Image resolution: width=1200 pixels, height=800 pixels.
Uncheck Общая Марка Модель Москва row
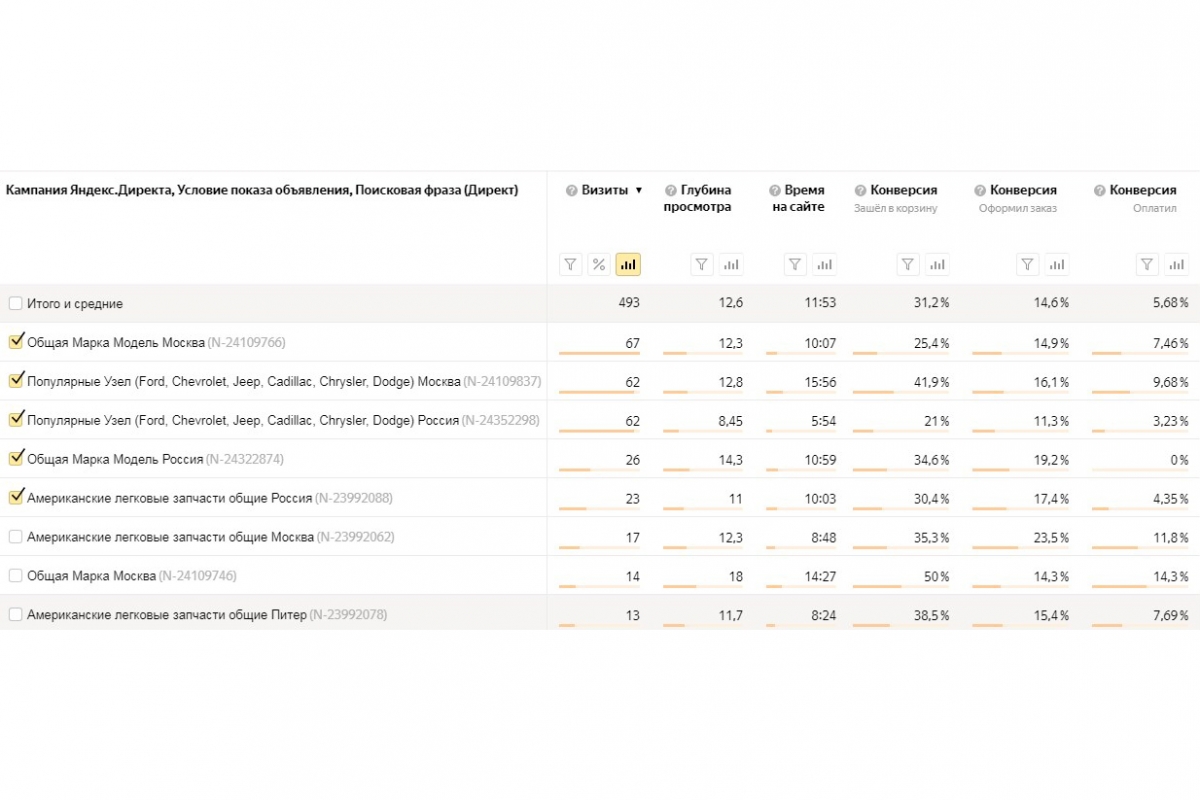click(x=15, y=342)
